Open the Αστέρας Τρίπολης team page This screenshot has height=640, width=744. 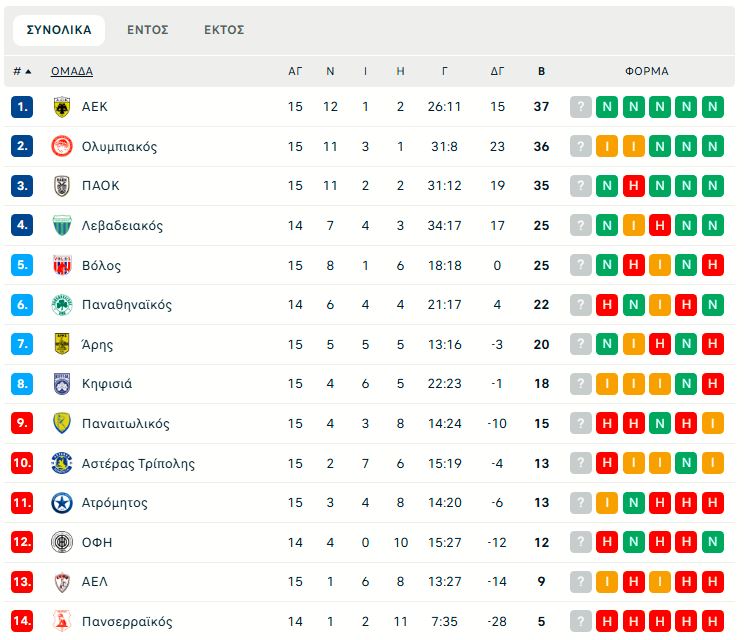(x=138, y=464)
